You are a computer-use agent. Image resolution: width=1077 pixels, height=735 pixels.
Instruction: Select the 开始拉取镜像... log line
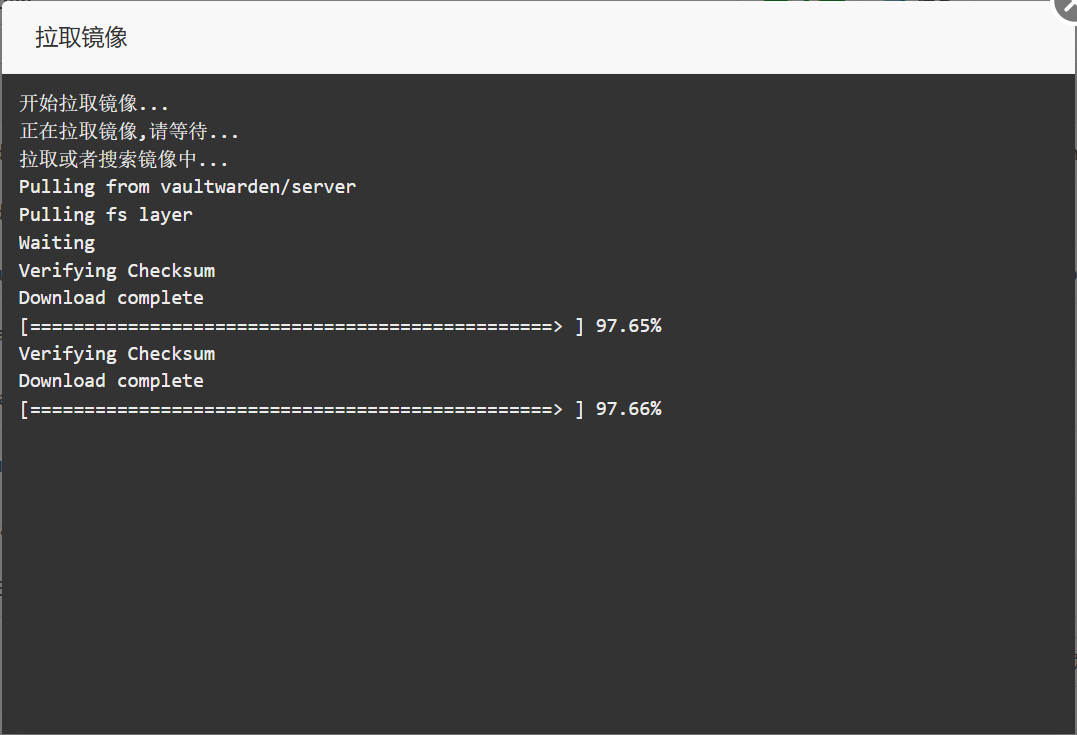[93, 104]
